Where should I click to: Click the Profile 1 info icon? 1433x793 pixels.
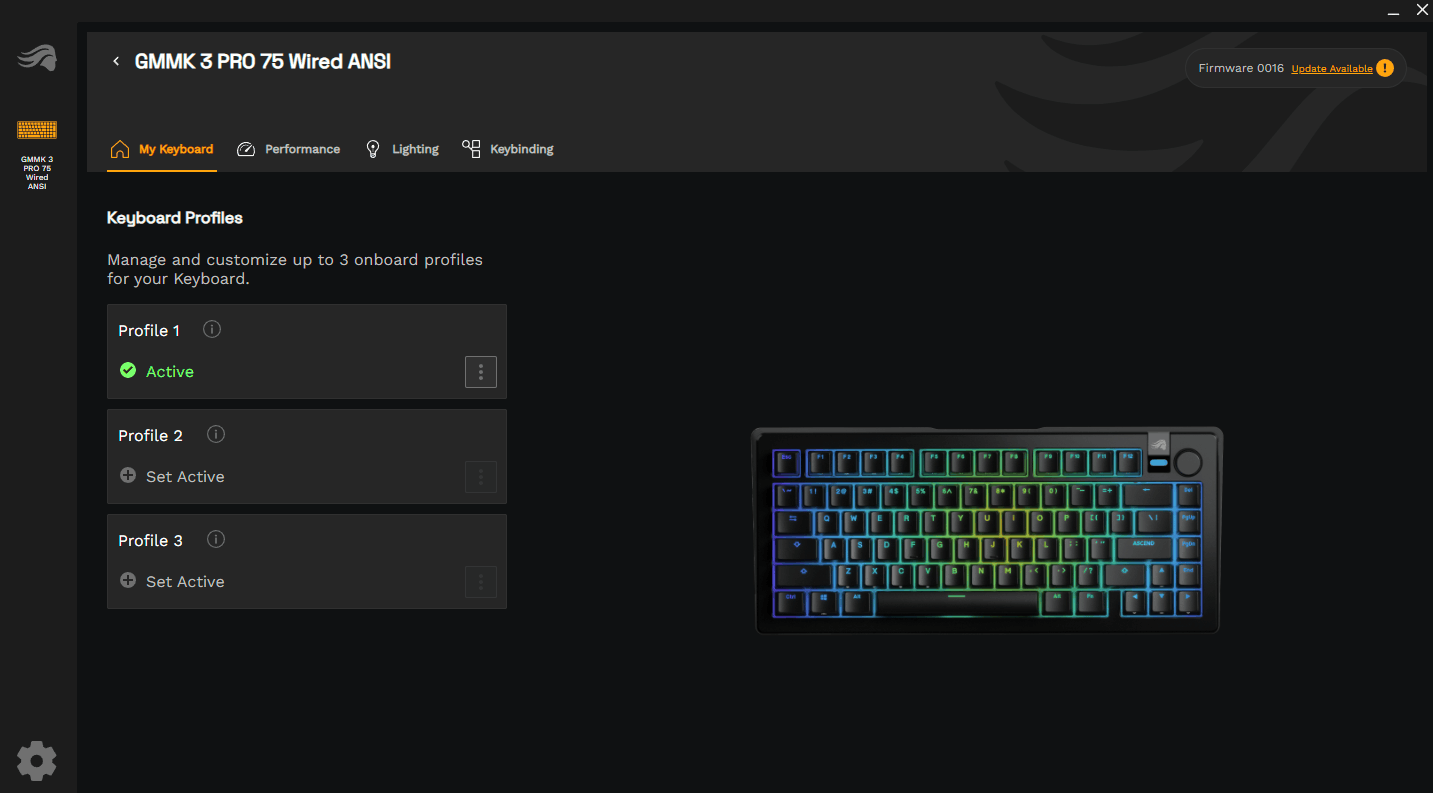point(212,329)
